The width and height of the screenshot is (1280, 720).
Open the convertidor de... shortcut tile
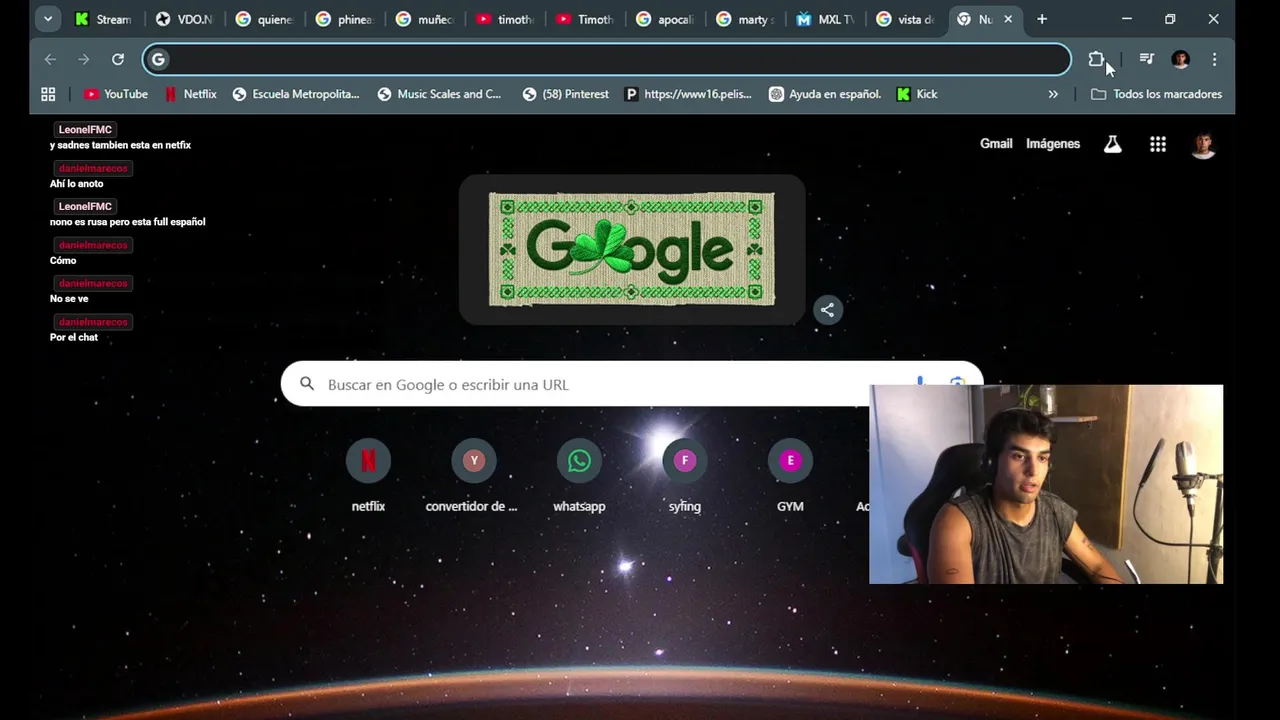pos(473,478)
